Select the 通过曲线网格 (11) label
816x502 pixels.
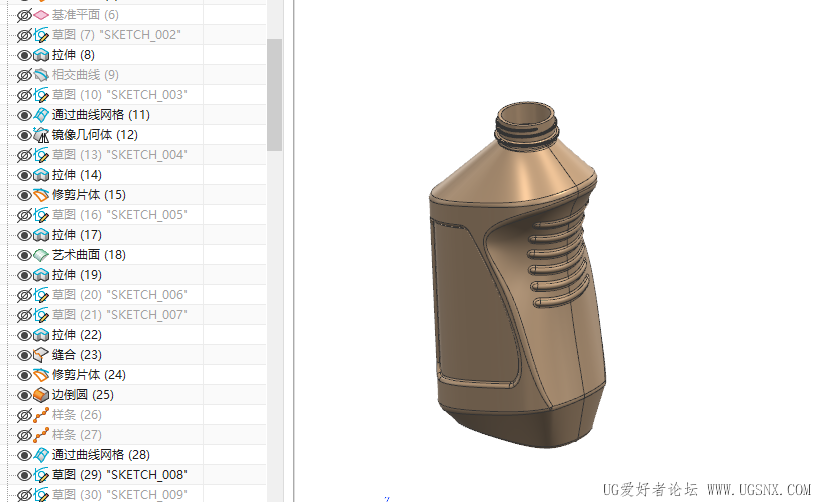101,115
